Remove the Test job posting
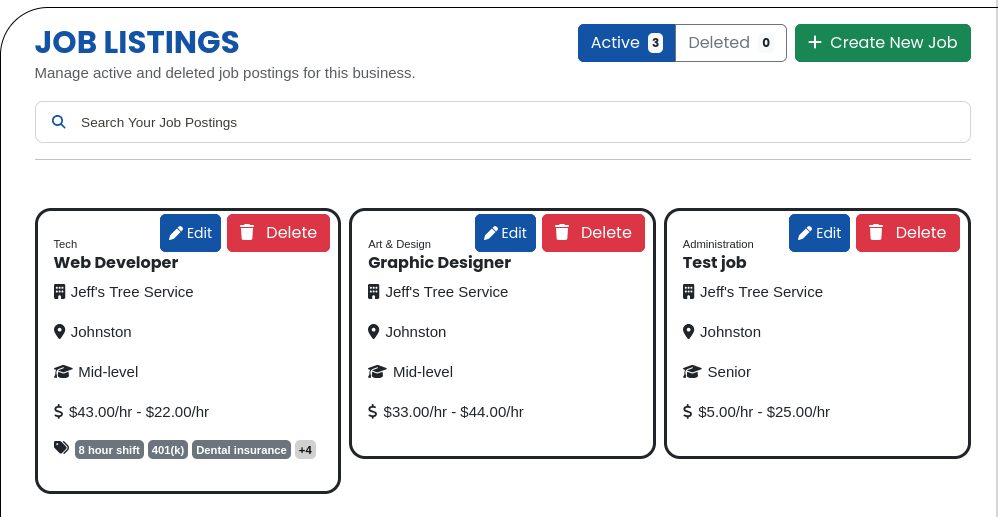998x517 pixels. 907,233
